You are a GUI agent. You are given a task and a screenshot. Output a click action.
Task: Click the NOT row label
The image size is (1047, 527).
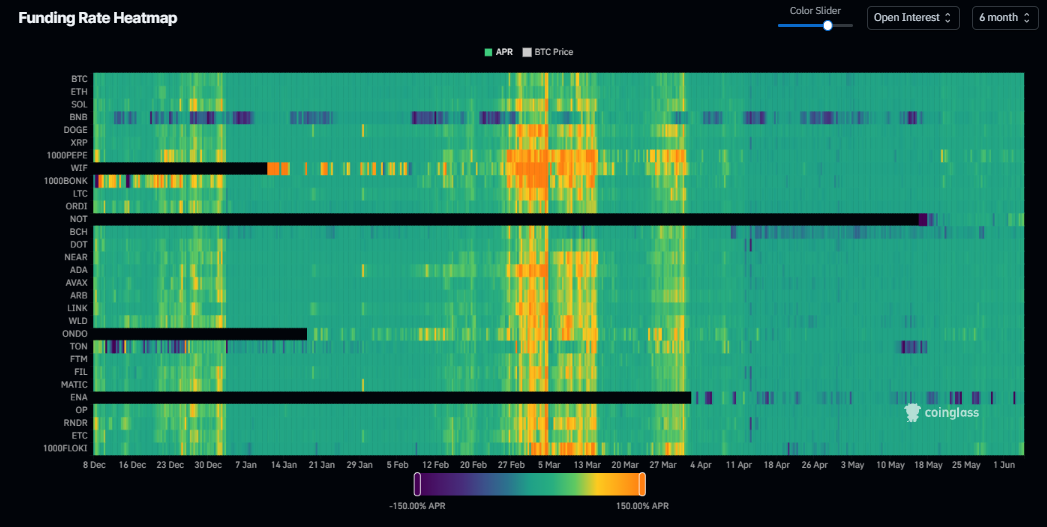pyautogui.click(x=79, y=219)
